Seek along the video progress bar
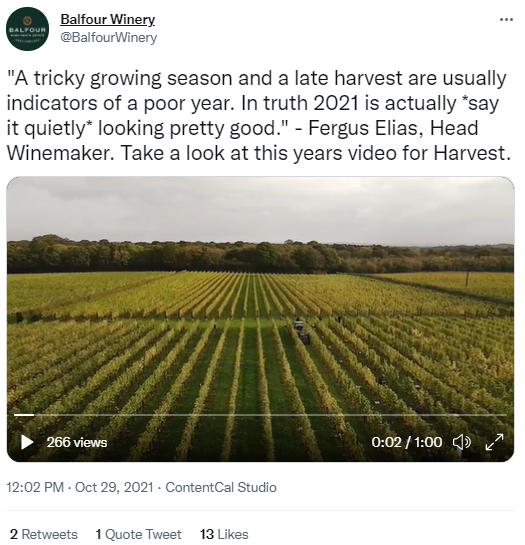This screenshot has width=525, height=545. point(260,415)
